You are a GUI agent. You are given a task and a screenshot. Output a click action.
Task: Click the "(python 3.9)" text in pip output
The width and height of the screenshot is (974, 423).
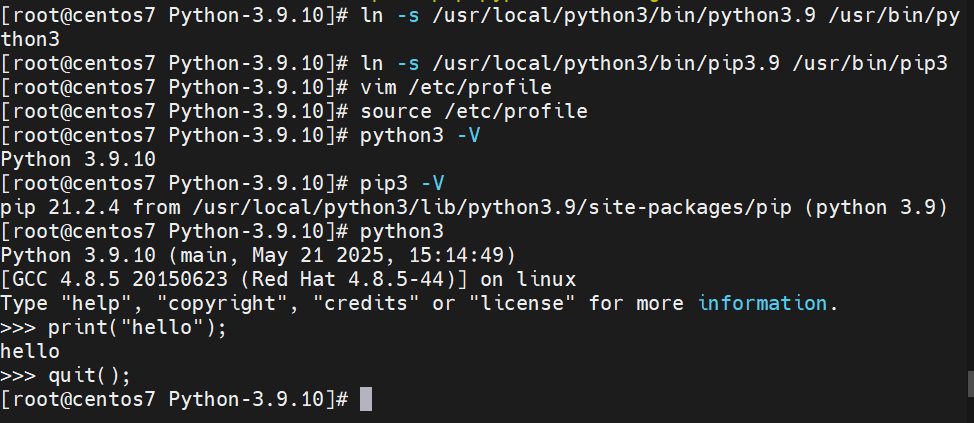876,207
